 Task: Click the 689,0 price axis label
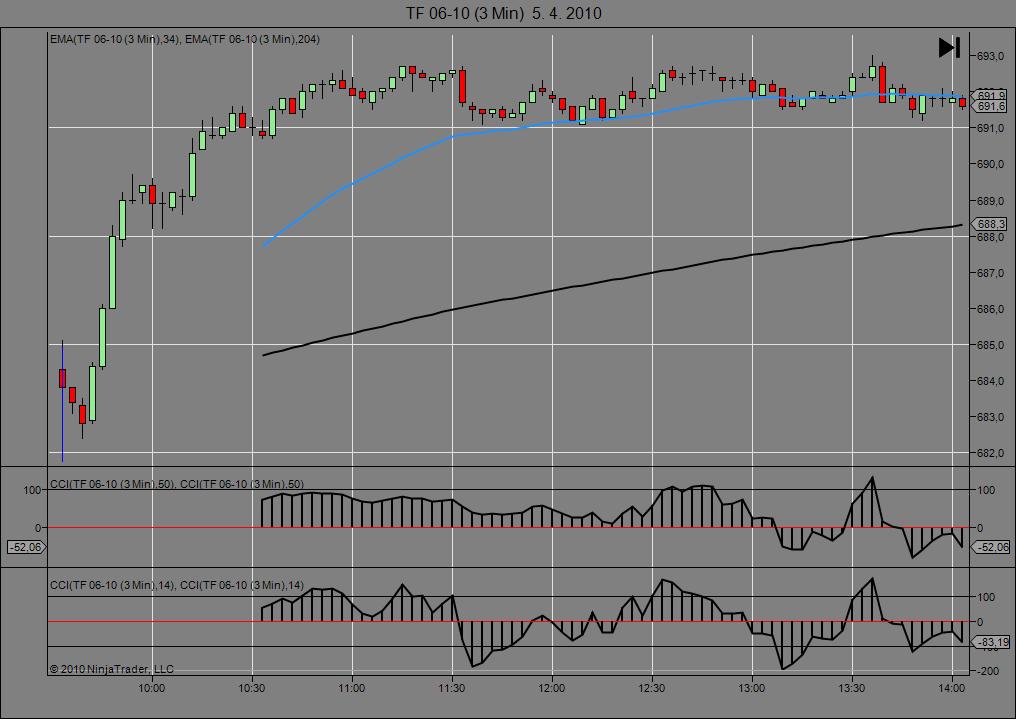tap(990, 201)
